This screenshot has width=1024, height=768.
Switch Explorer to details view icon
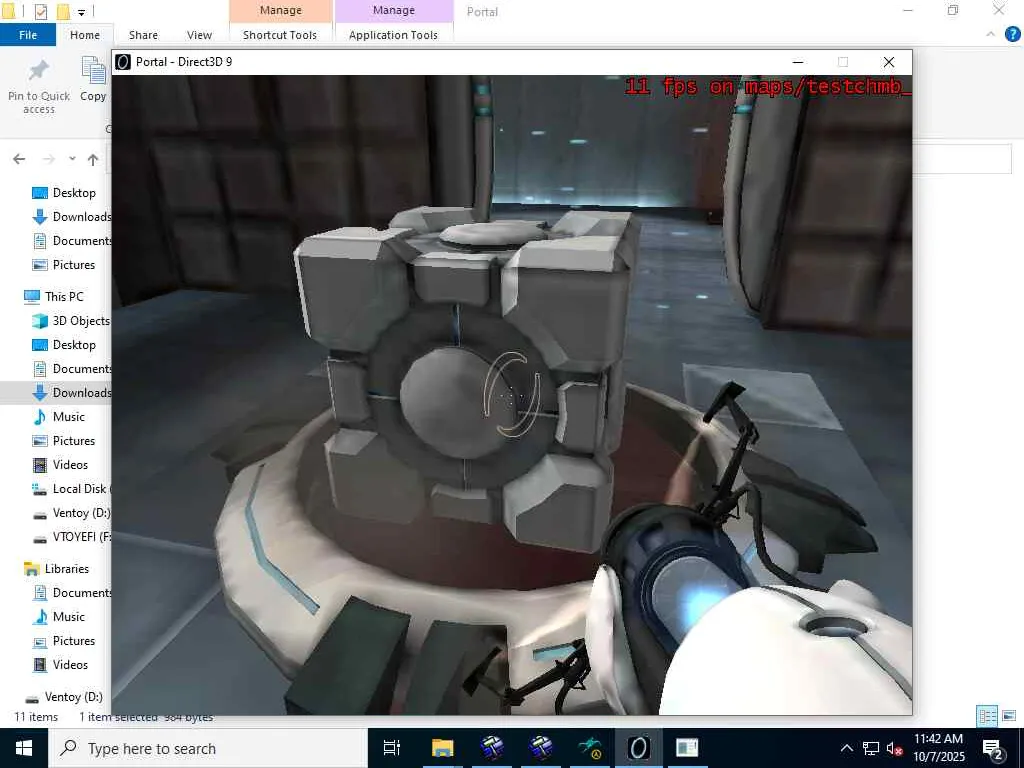987,716
